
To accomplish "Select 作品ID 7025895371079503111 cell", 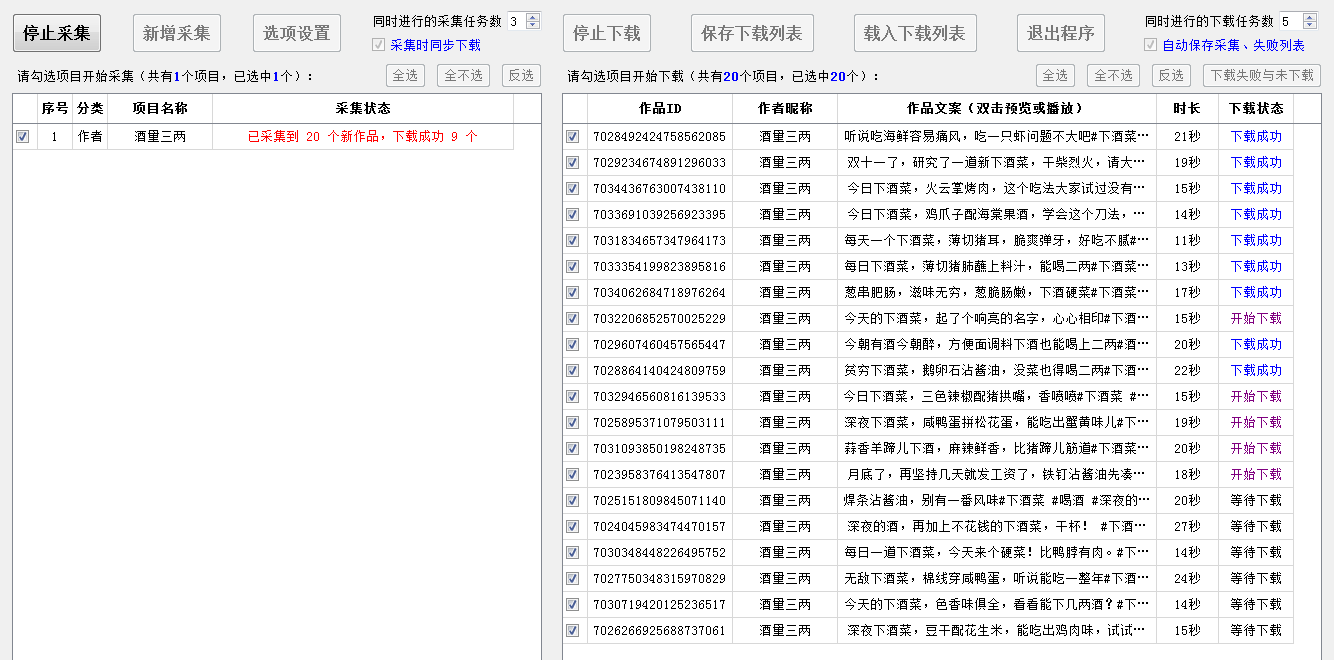I will tap(660, 423).
